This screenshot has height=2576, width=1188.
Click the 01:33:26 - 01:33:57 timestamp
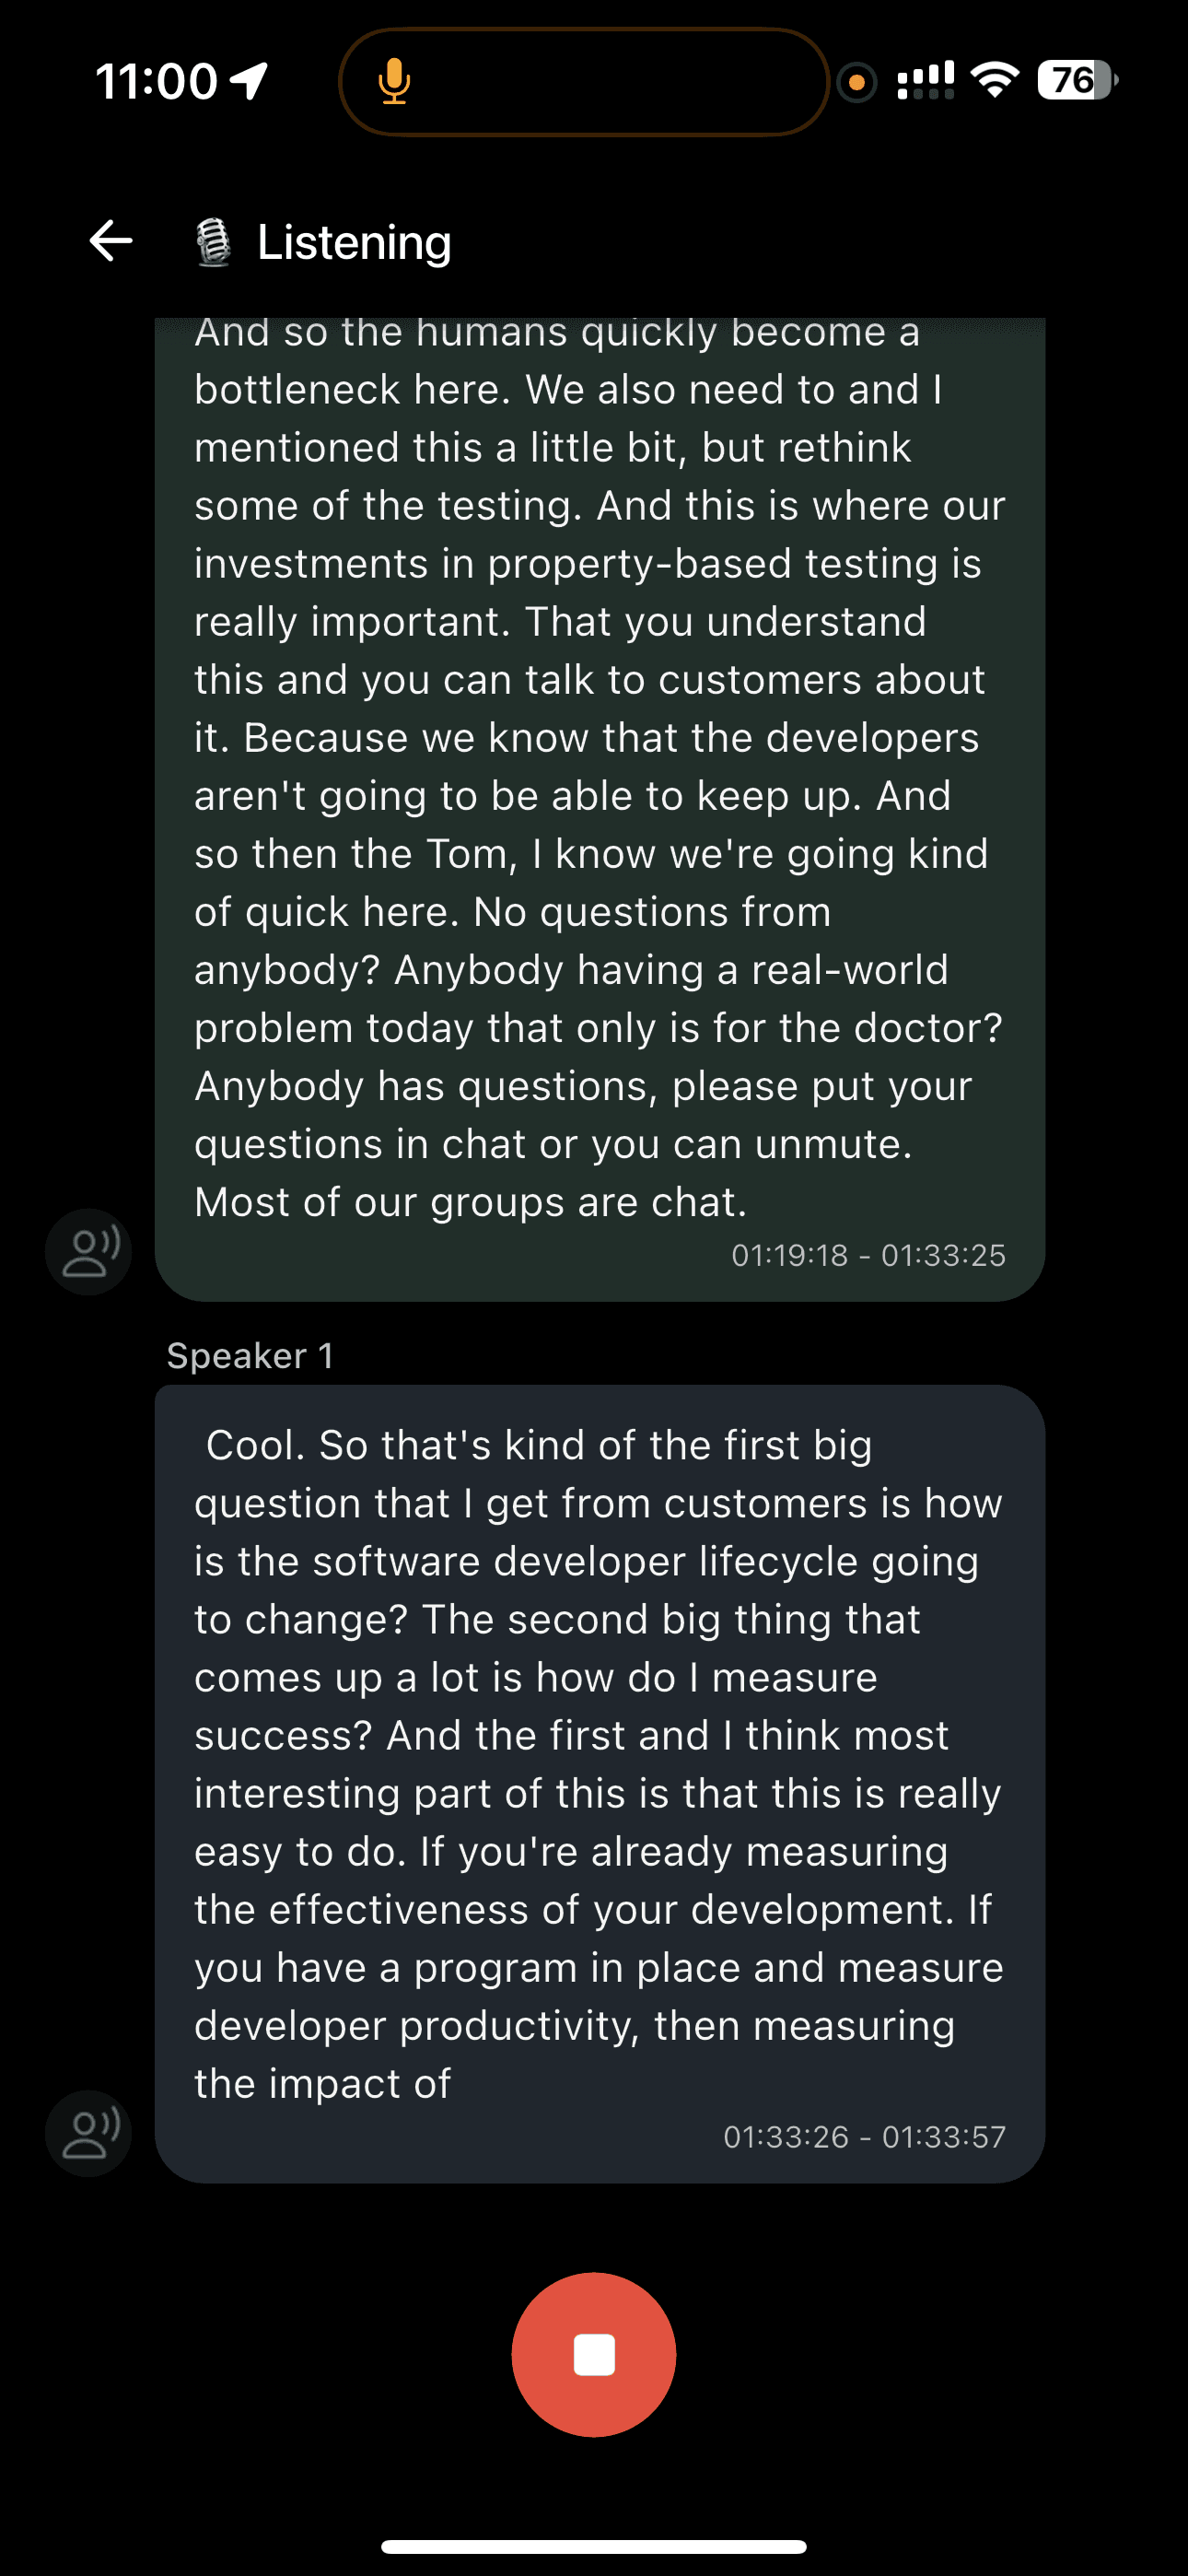pos(864,2137)
